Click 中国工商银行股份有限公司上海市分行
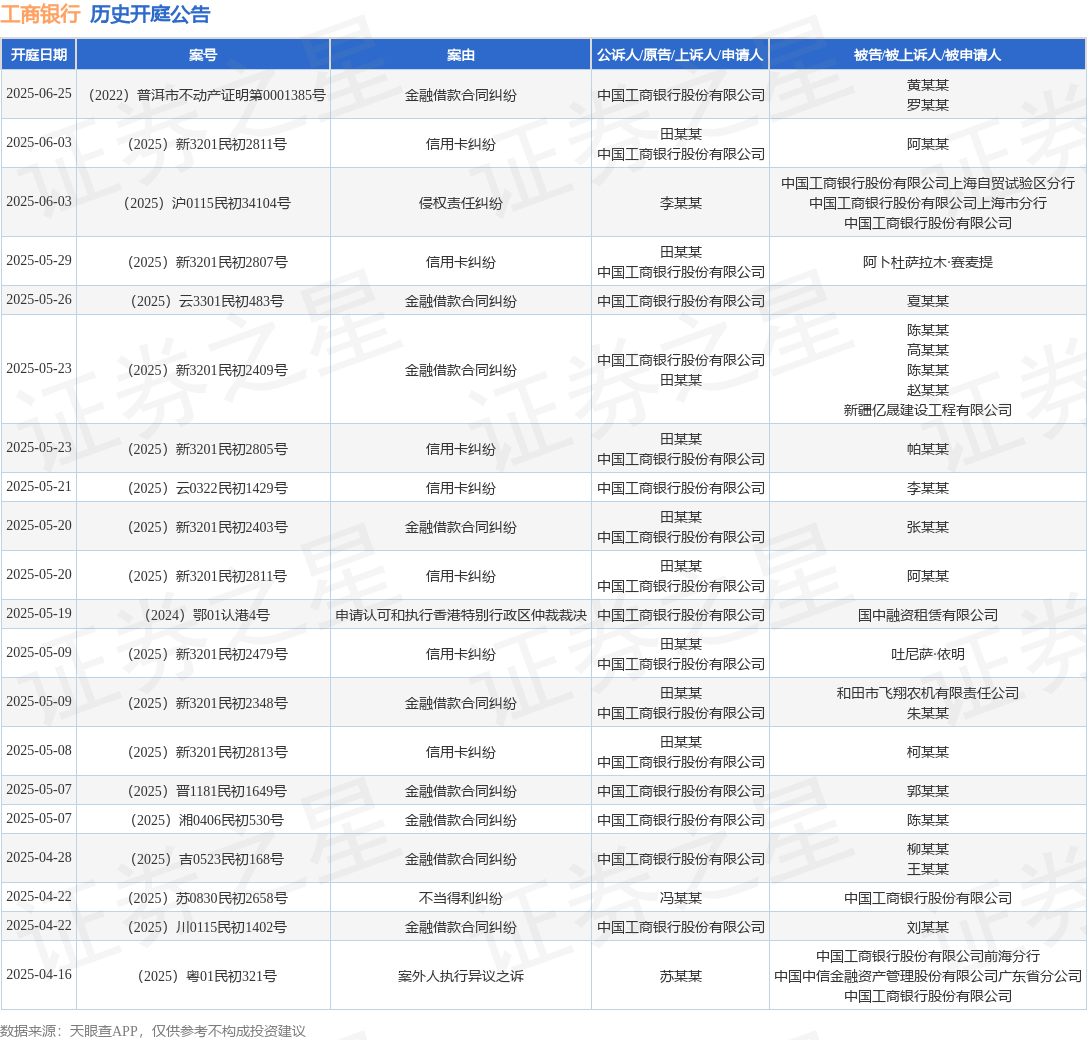1087x1040 pixels. [x=928, y=203]
